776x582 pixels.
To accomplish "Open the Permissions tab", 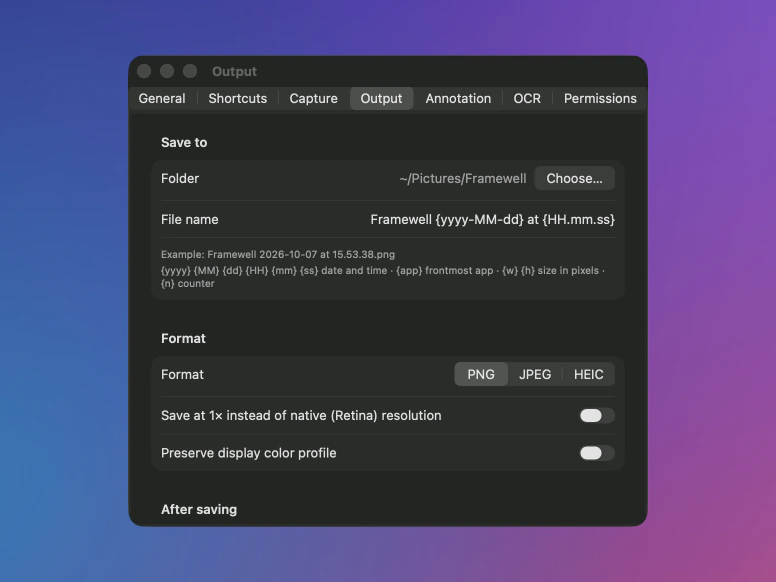I will pos(600,98).
